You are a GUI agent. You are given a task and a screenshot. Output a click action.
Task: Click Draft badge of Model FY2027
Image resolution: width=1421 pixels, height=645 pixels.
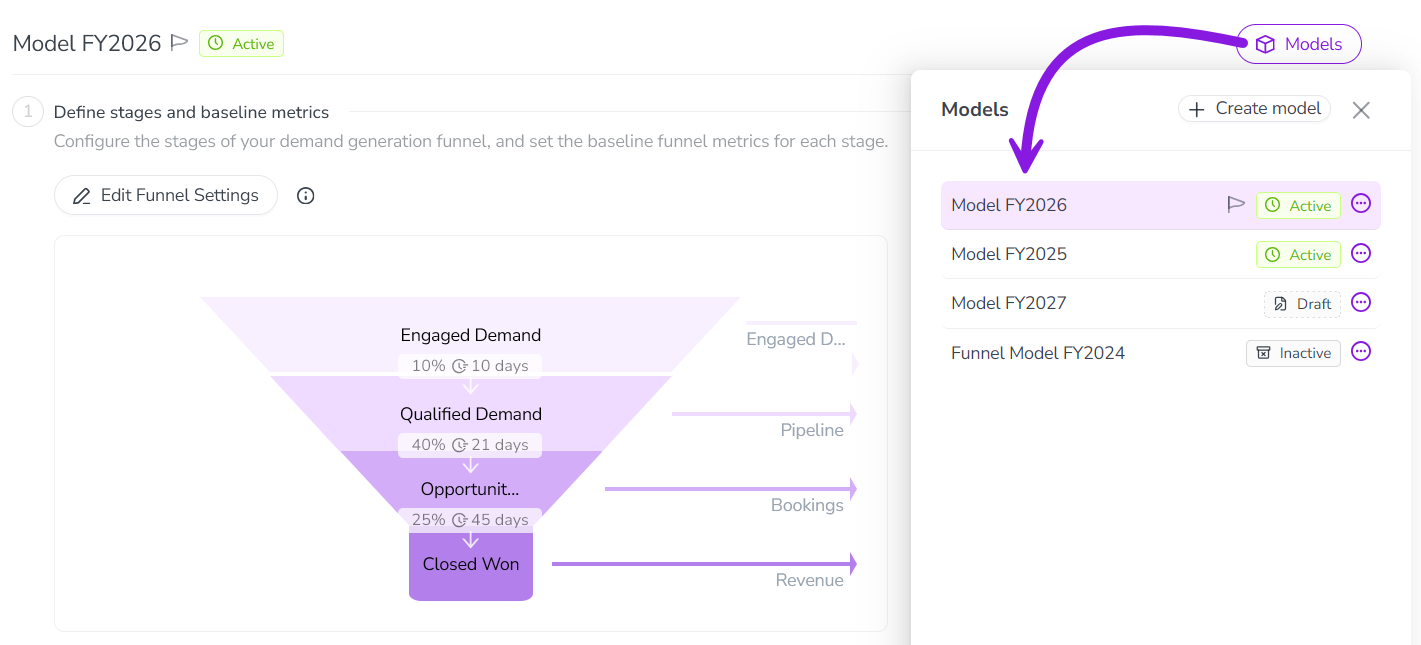tap(1302, 303)
